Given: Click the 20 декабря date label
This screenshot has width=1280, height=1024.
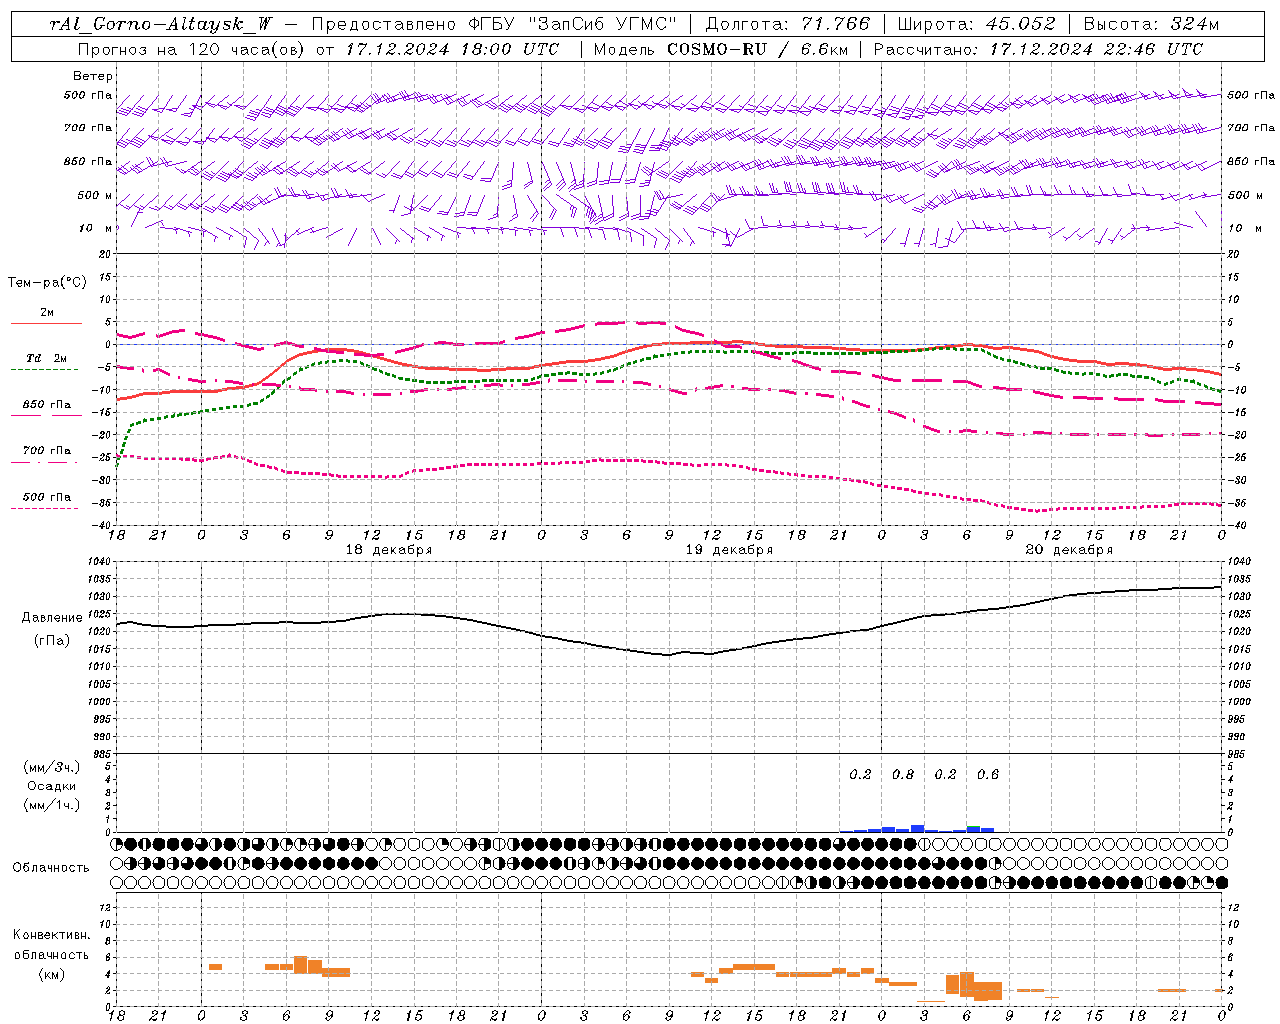Looking at the screenshot, I should pyautogui.click(x=1069, y=550).
